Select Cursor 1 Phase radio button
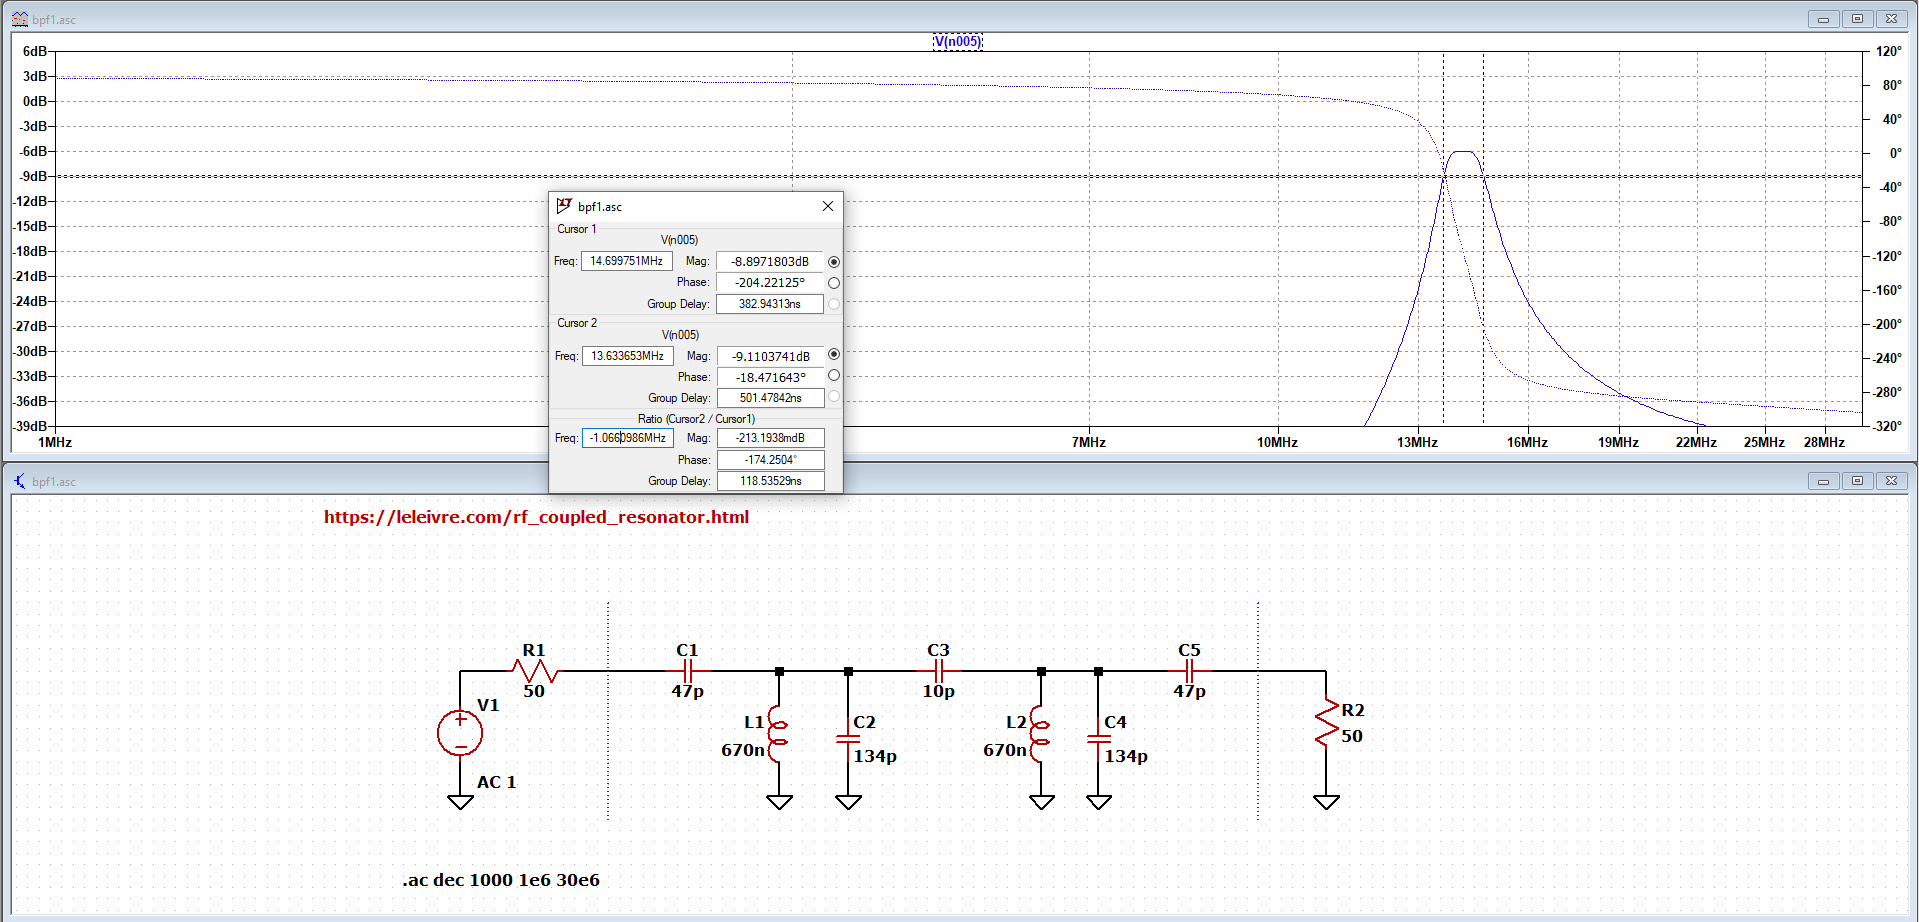This screenshot has width=1919, height=922. pyautogui.click(x=834, y=283)
